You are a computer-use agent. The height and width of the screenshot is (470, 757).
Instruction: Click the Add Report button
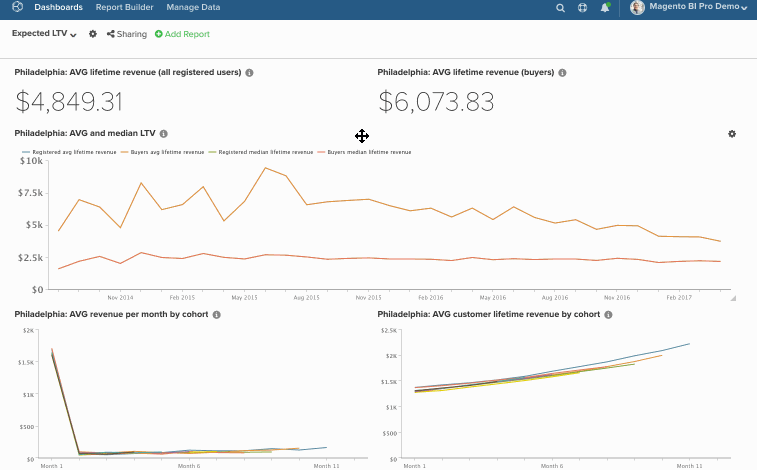pos(182,34)
